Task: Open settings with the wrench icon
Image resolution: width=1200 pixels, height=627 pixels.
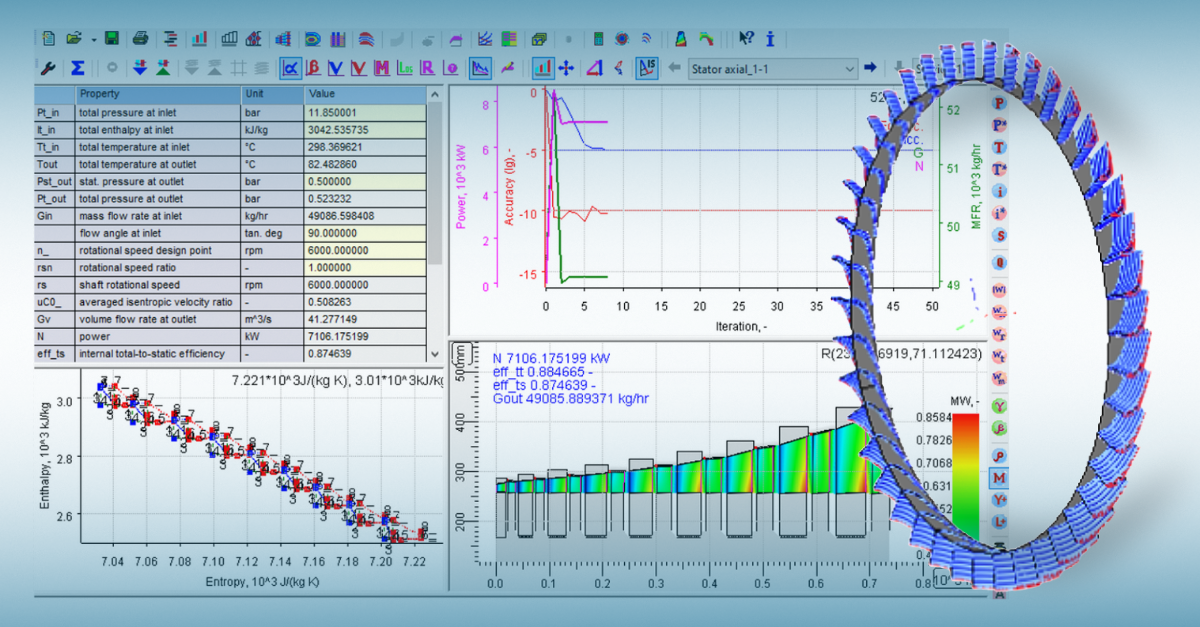Action: (47, 68)
